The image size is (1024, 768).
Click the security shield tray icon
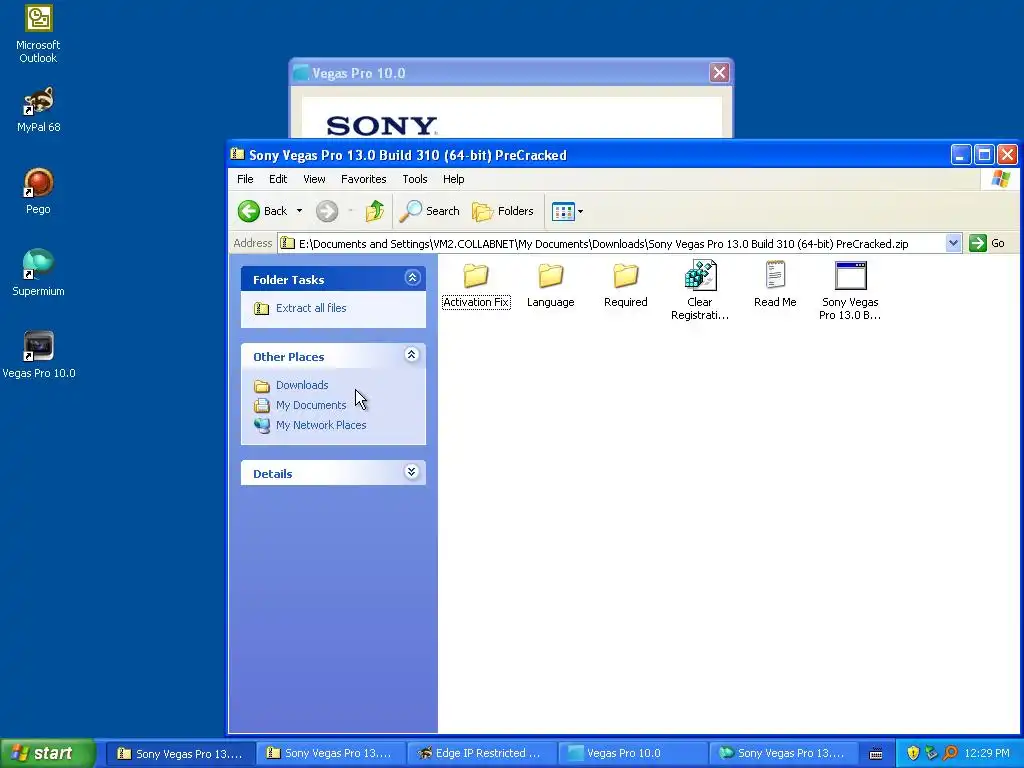[x=913, y=754]
